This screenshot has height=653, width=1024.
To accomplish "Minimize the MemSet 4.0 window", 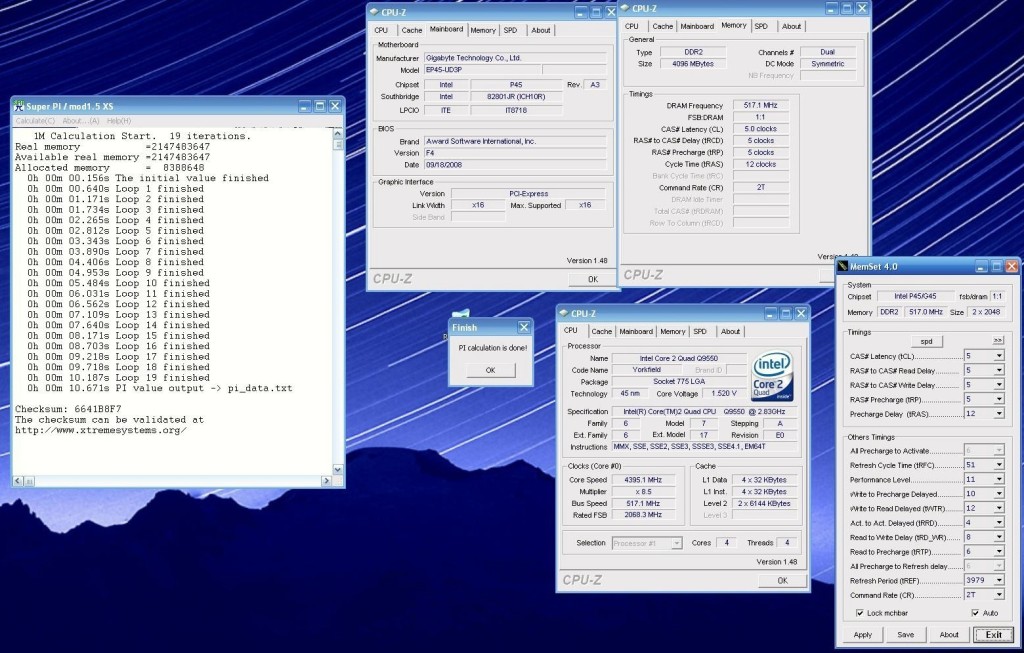I will coord(981,266).
